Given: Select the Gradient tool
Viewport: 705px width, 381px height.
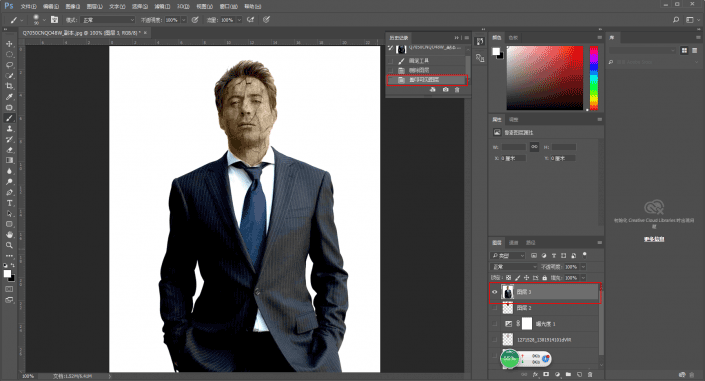Looking at the screenshot, I should tap(9, 160).
